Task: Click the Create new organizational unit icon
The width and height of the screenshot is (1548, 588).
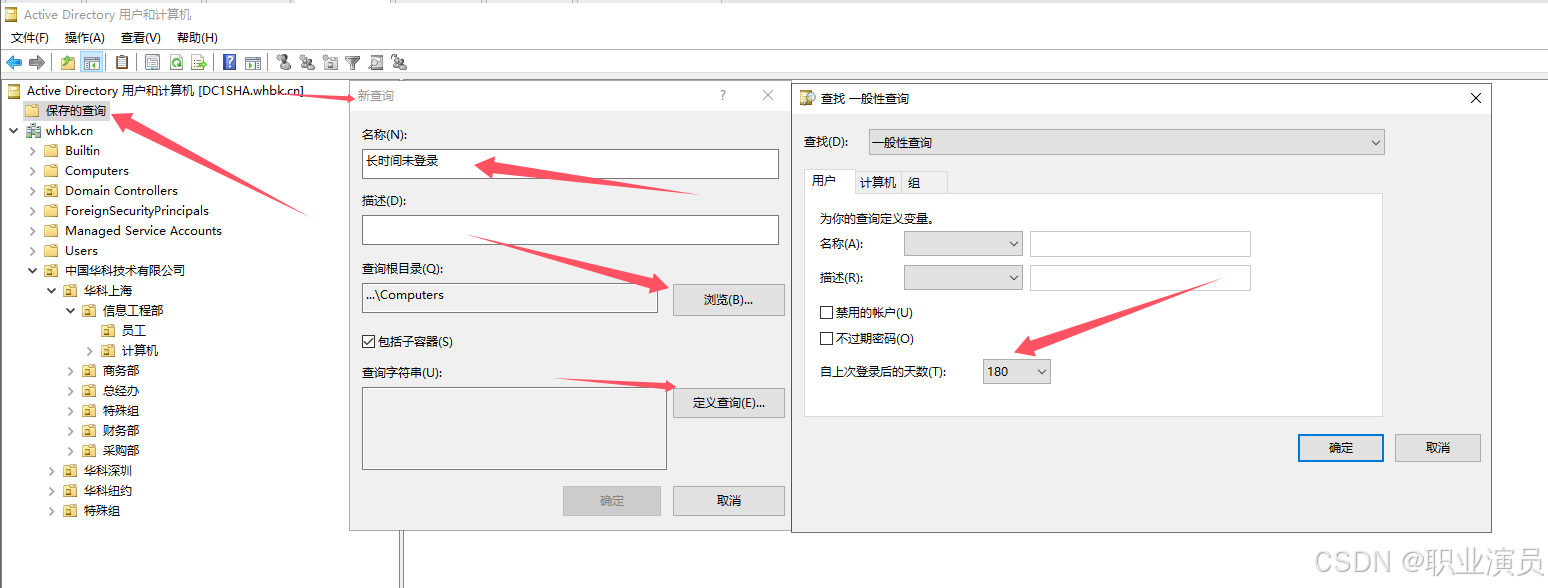Action: pyautogui.click(x=330, y=62)
